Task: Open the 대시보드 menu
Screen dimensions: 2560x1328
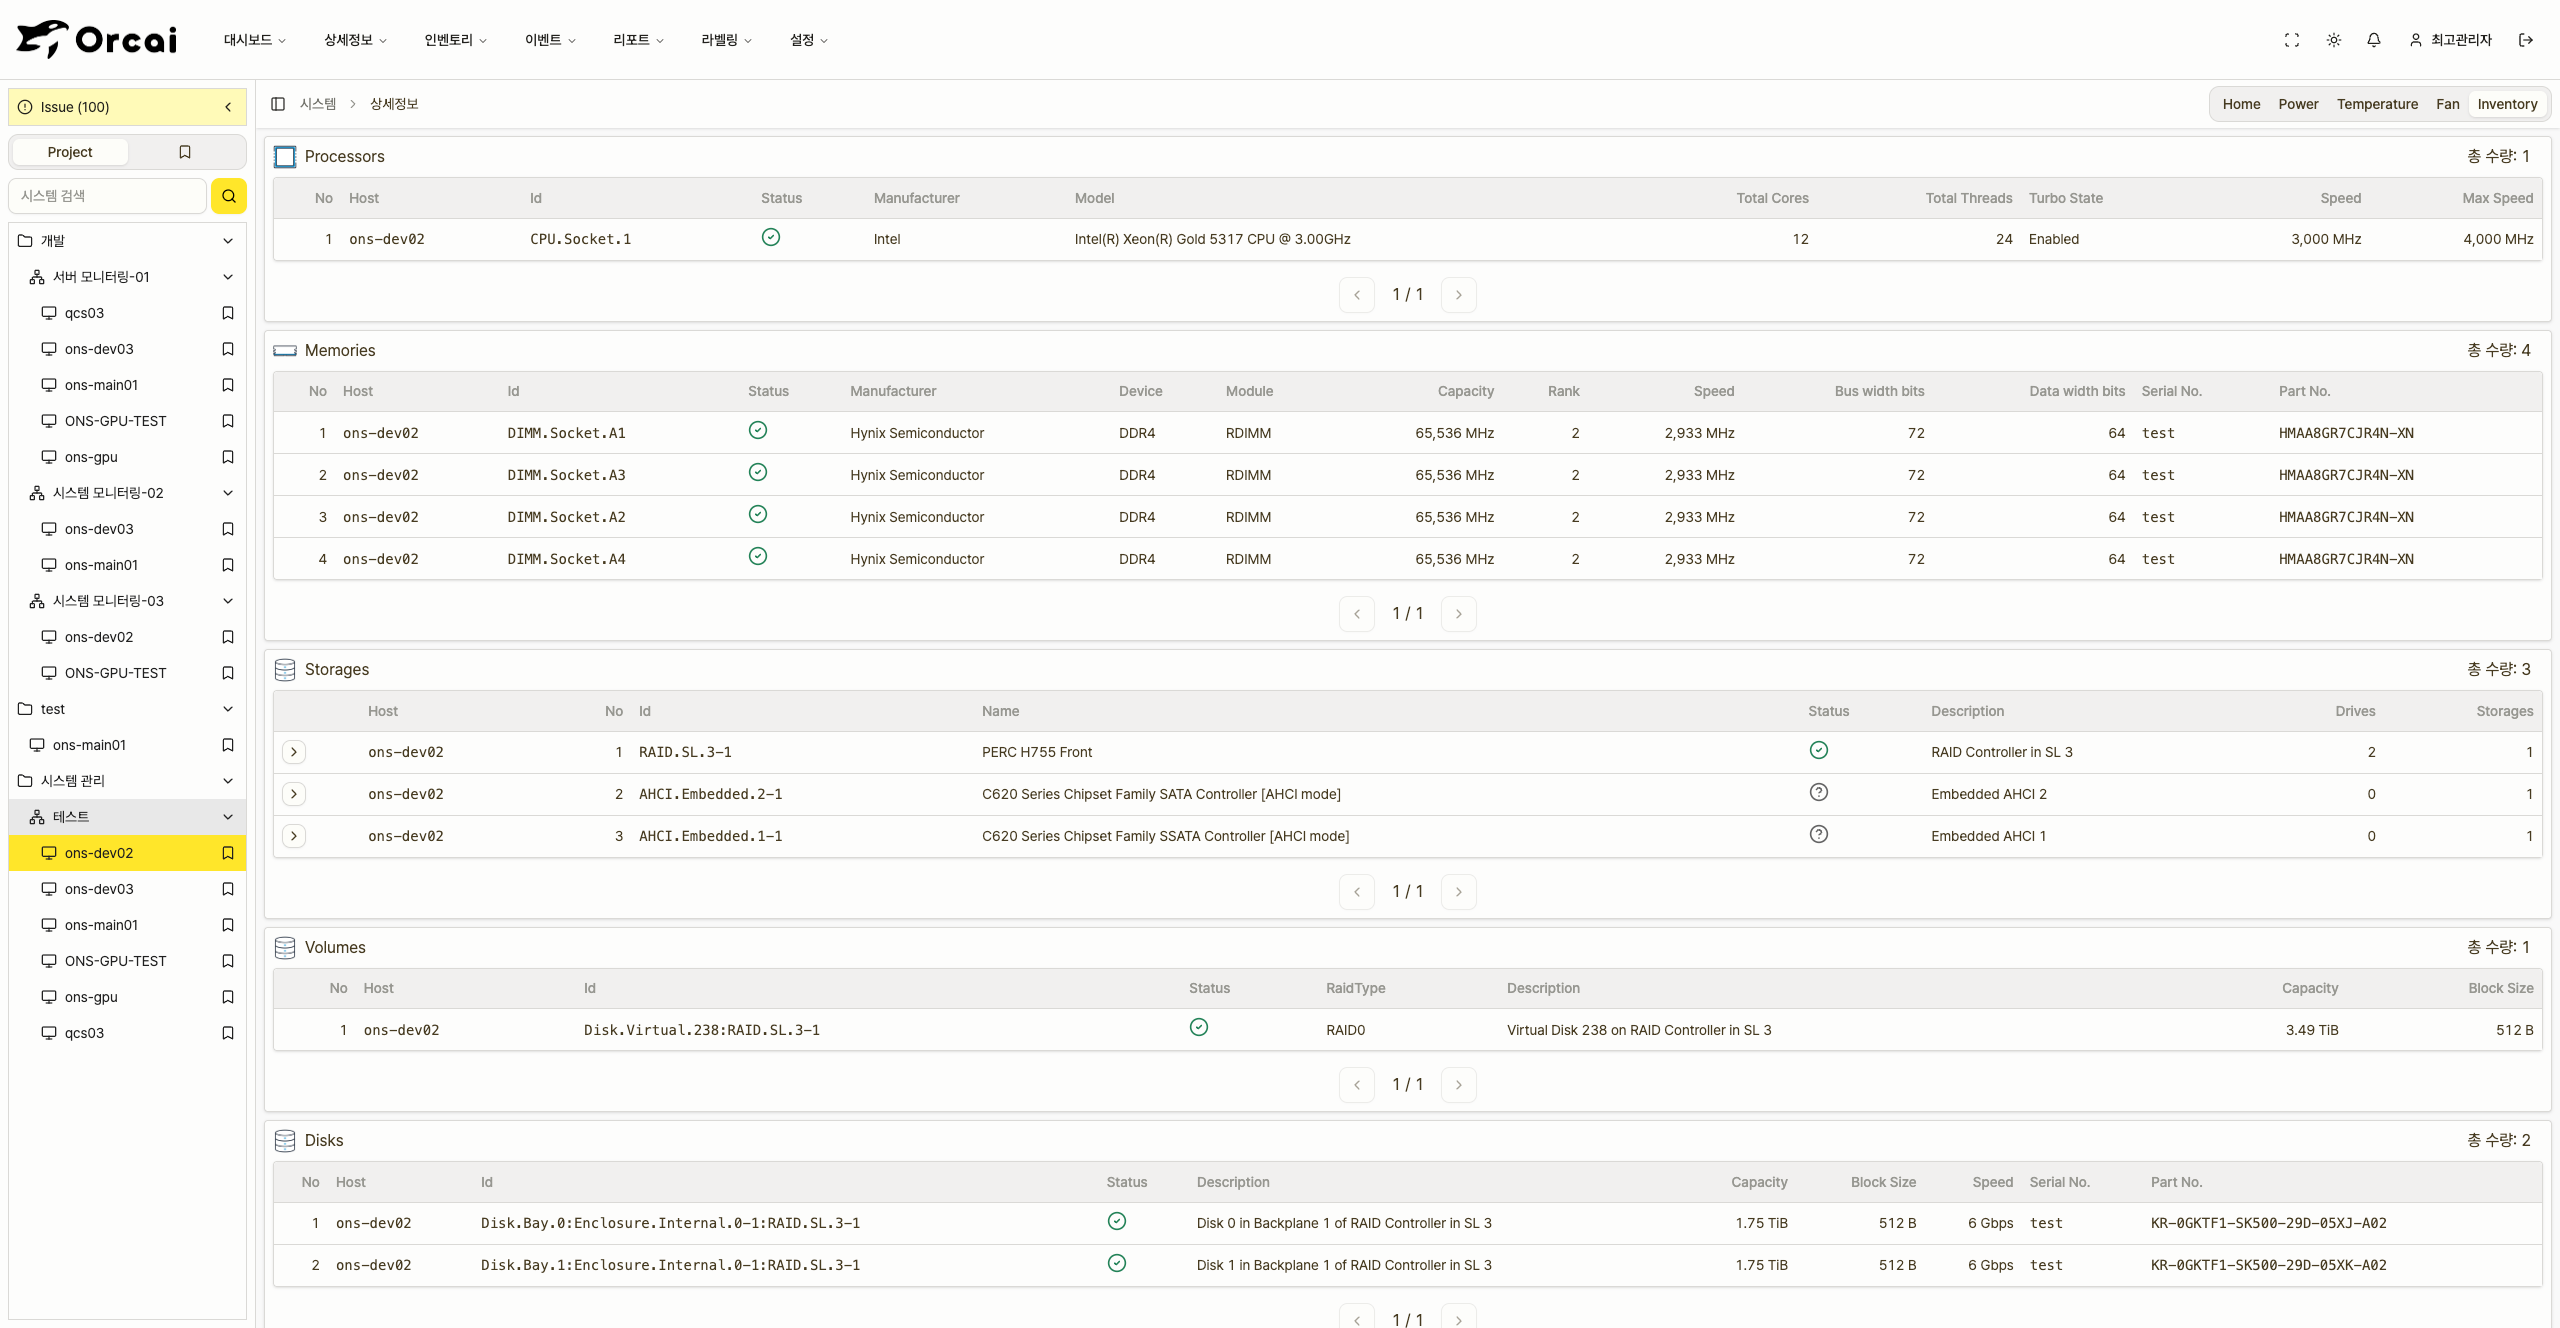Action: click(x=254, y=40)
